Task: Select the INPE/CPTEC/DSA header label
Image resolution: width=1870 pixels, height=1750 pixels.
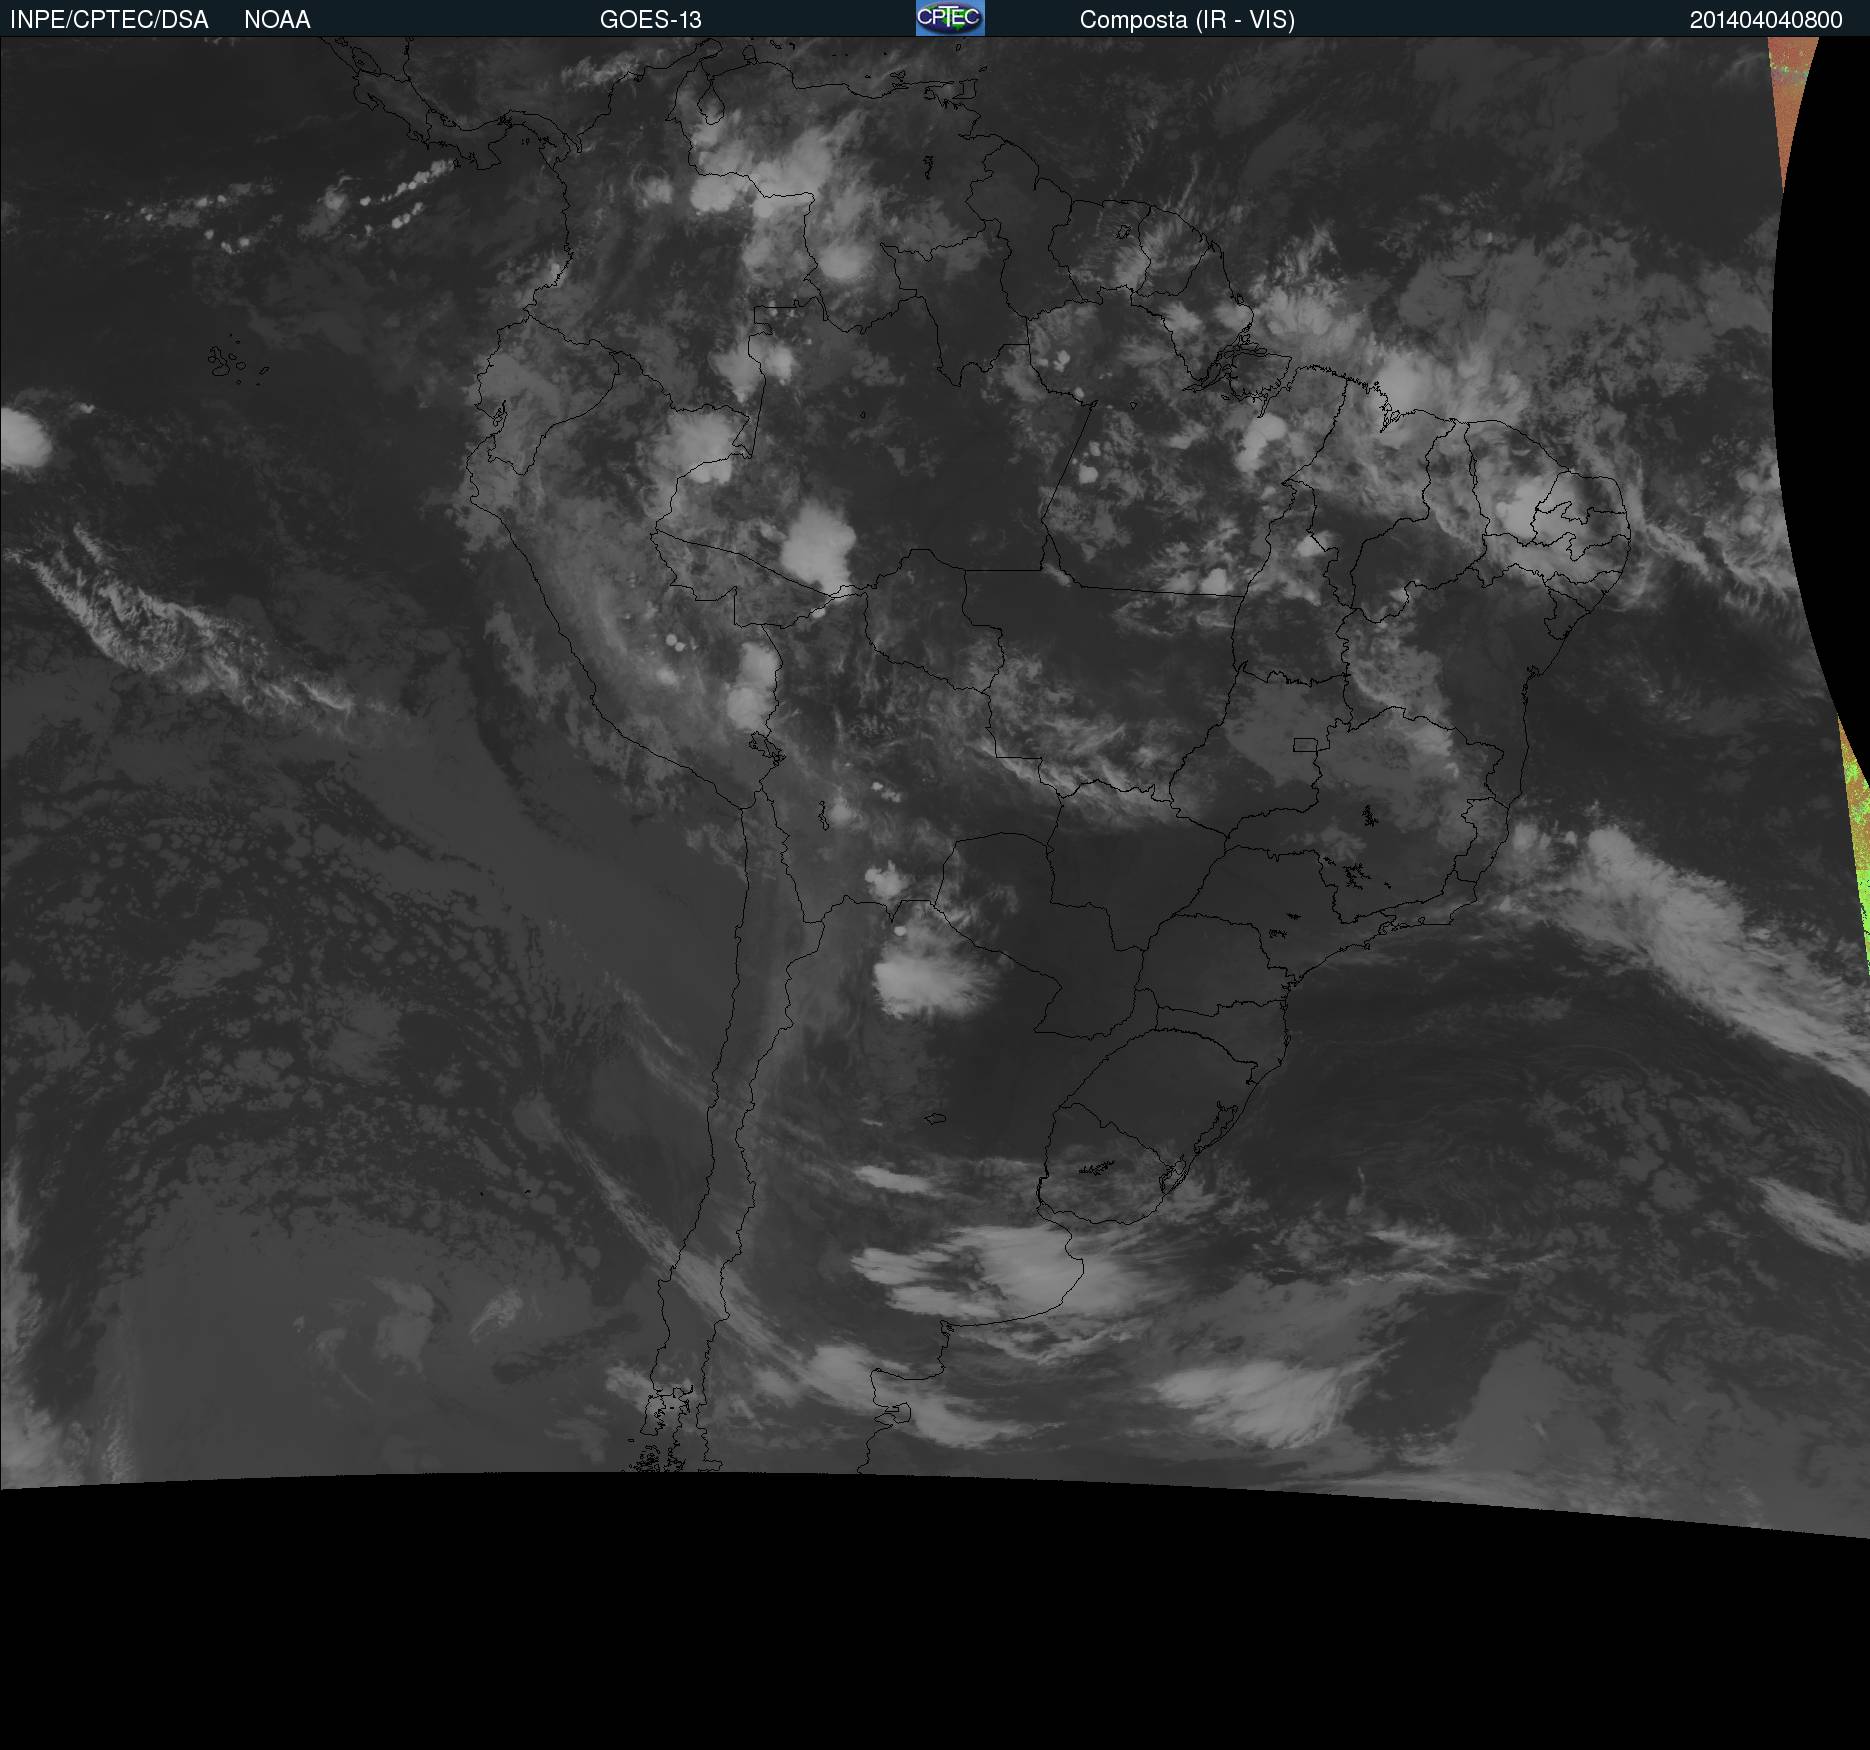Action: (109, 20)
